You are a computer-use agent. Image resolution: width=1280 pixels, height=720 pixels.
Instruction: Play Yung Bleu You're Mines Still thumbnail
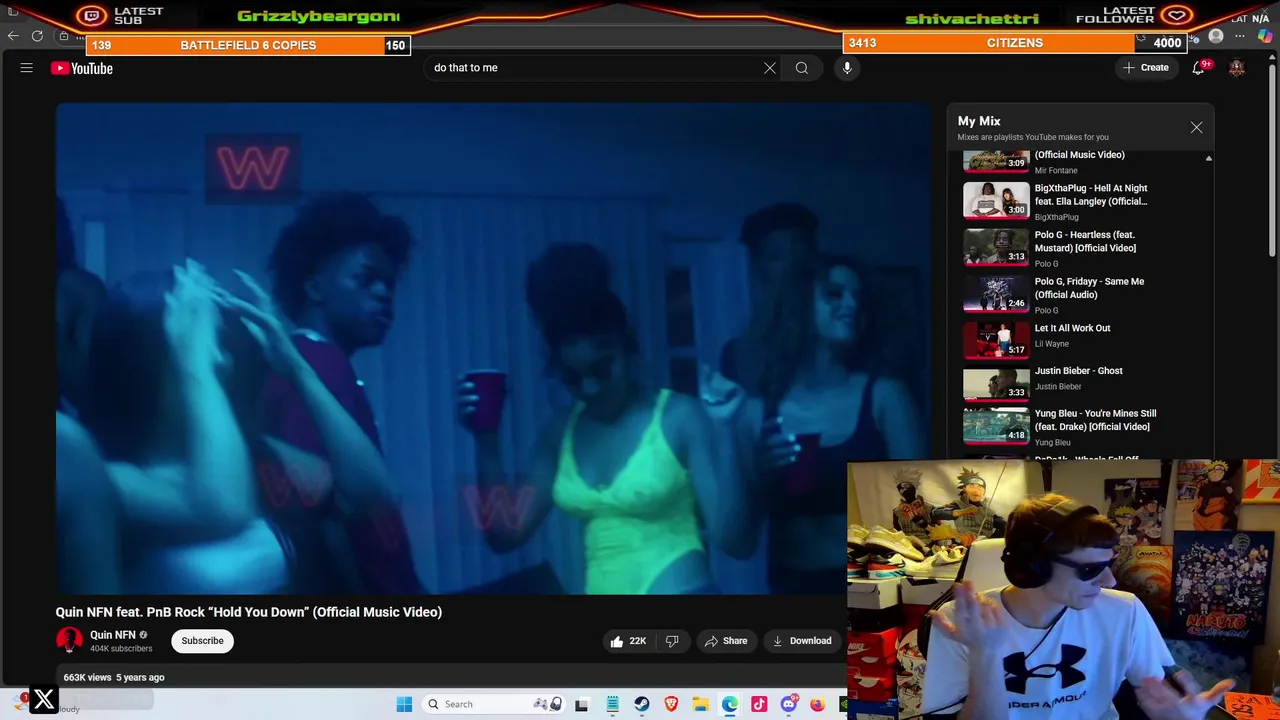coord(996,426)
